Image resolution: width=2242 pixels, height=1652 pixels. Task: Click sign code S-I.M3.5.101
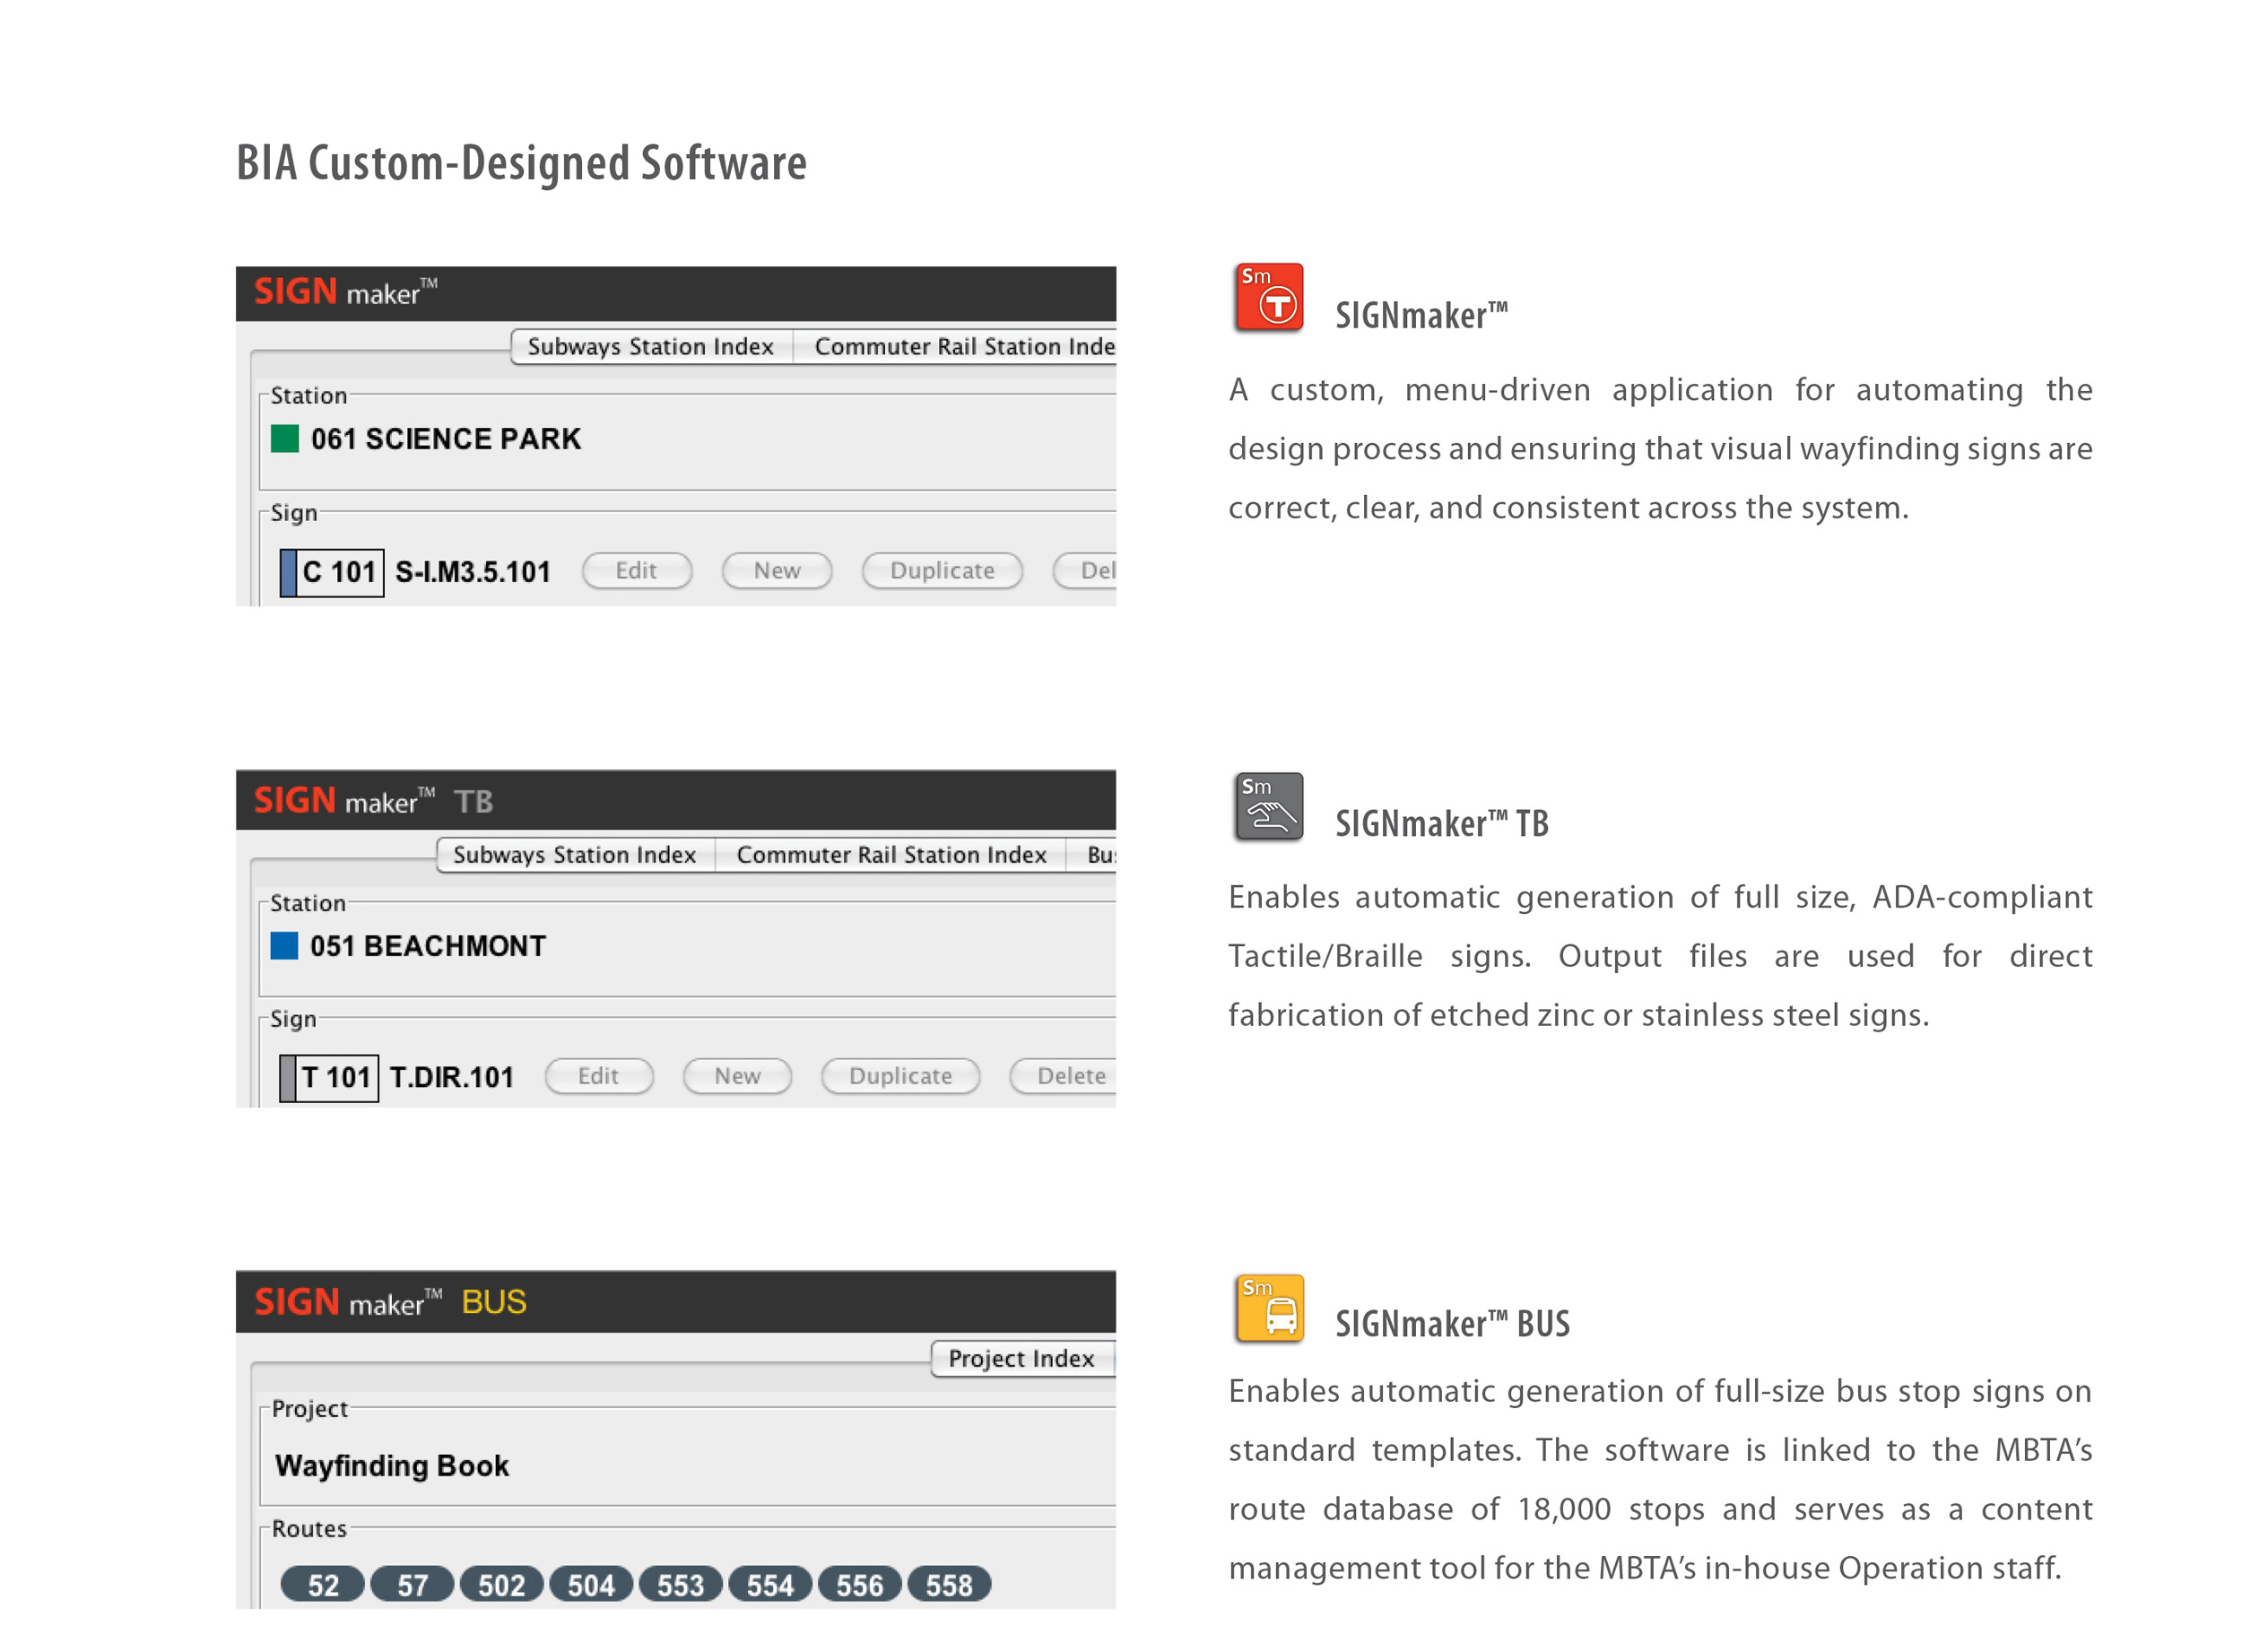coord(473,572)
